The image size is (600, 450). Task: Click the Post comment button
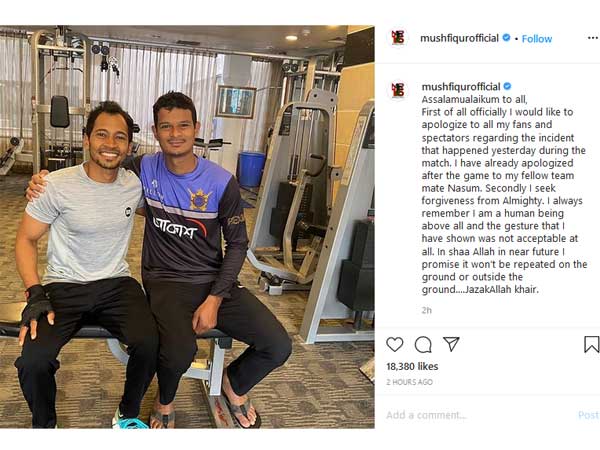tap(588, 415)
